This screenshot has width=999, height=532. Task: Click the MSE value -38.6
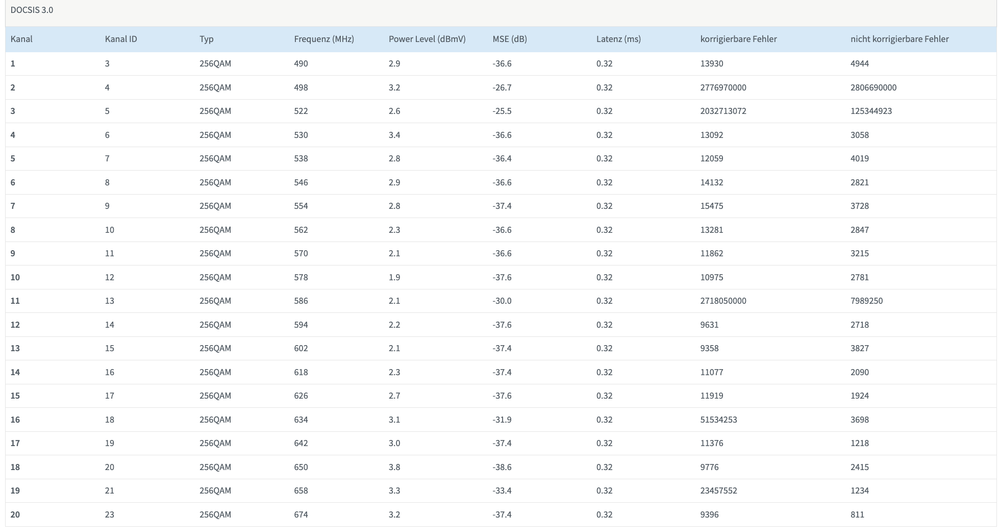tap(502, 467)
